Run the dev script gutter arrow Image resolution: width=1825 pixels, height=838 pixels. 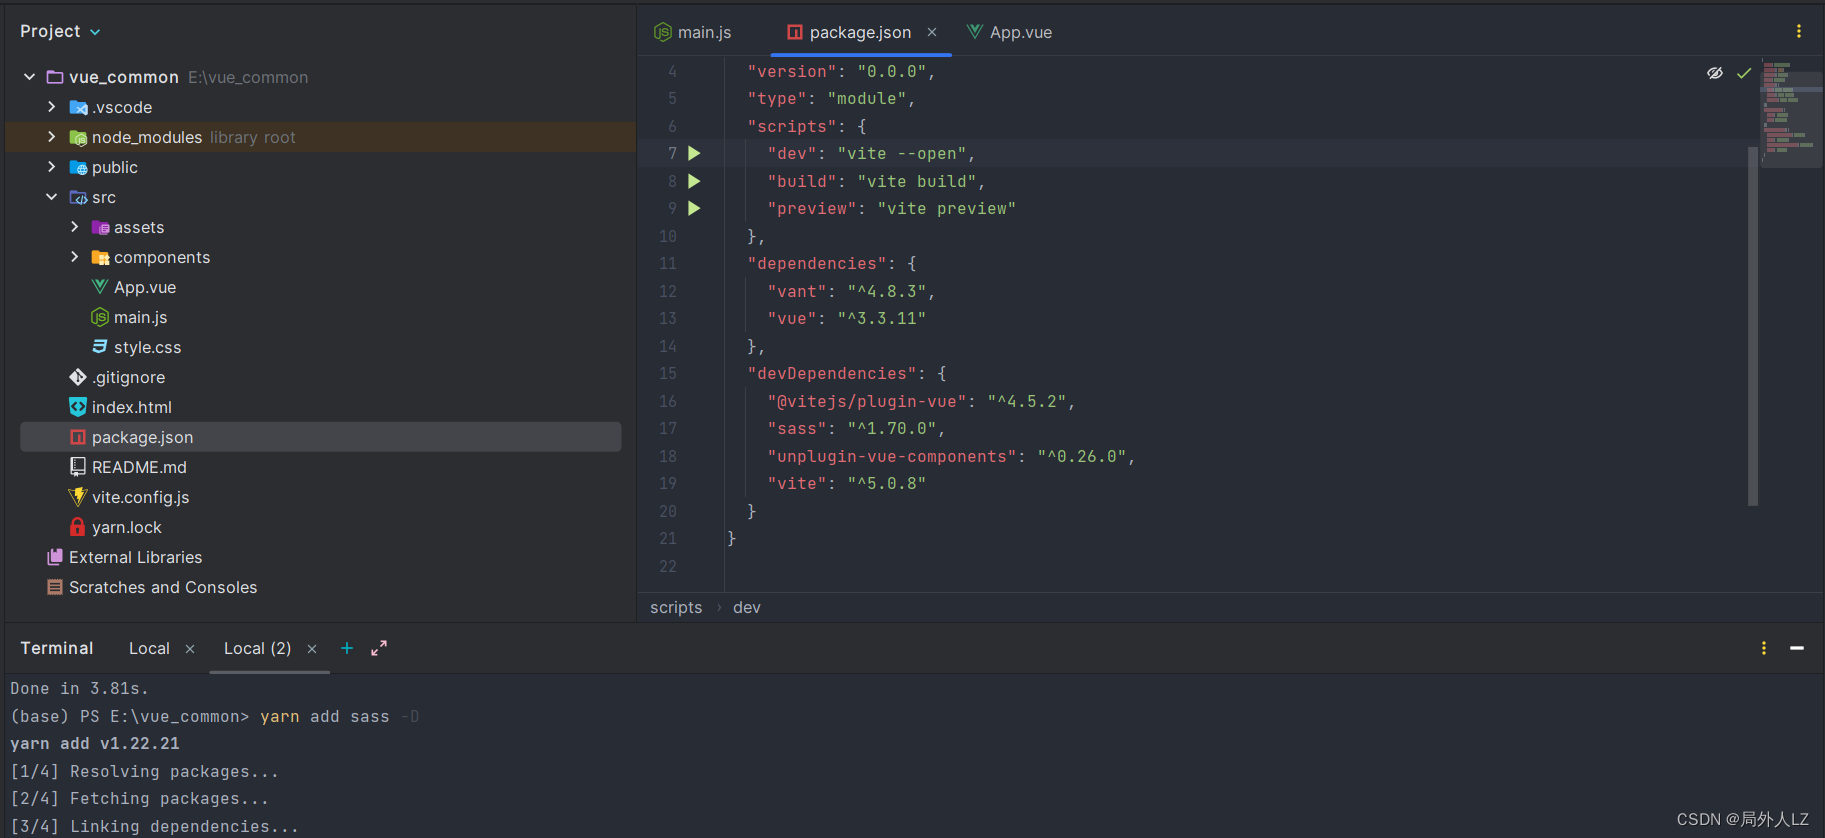[x=694, y=153]
